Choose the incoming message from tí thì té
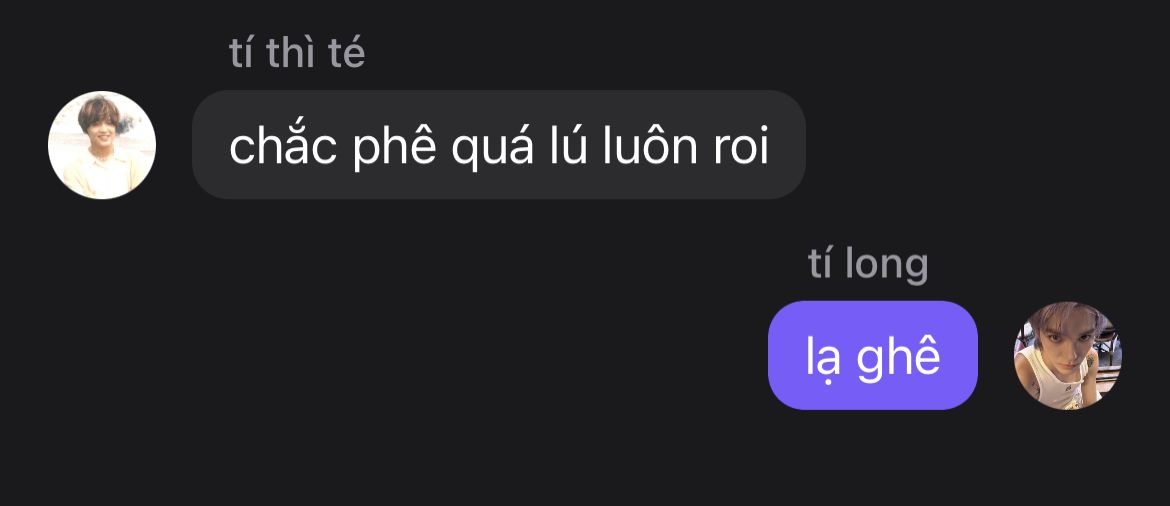The image size is (1170, 506). click(x=498, y=145)
